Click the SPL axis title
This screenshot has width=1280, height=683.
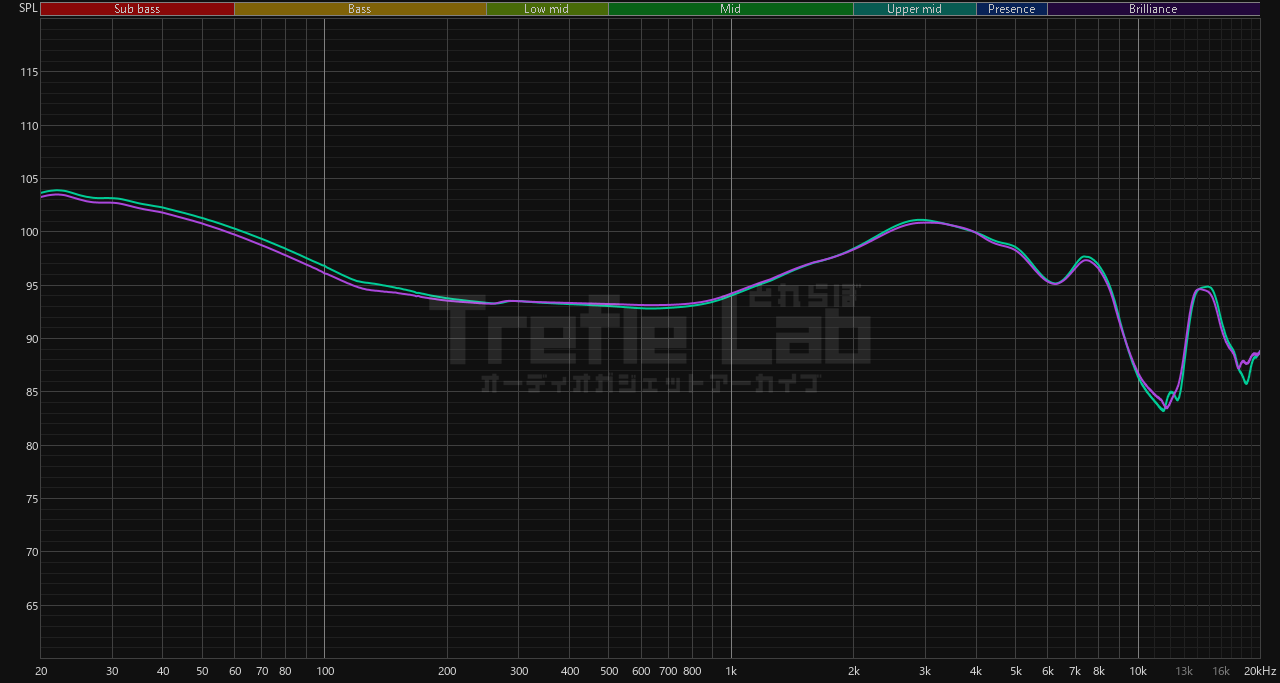(x=28, y=8)
